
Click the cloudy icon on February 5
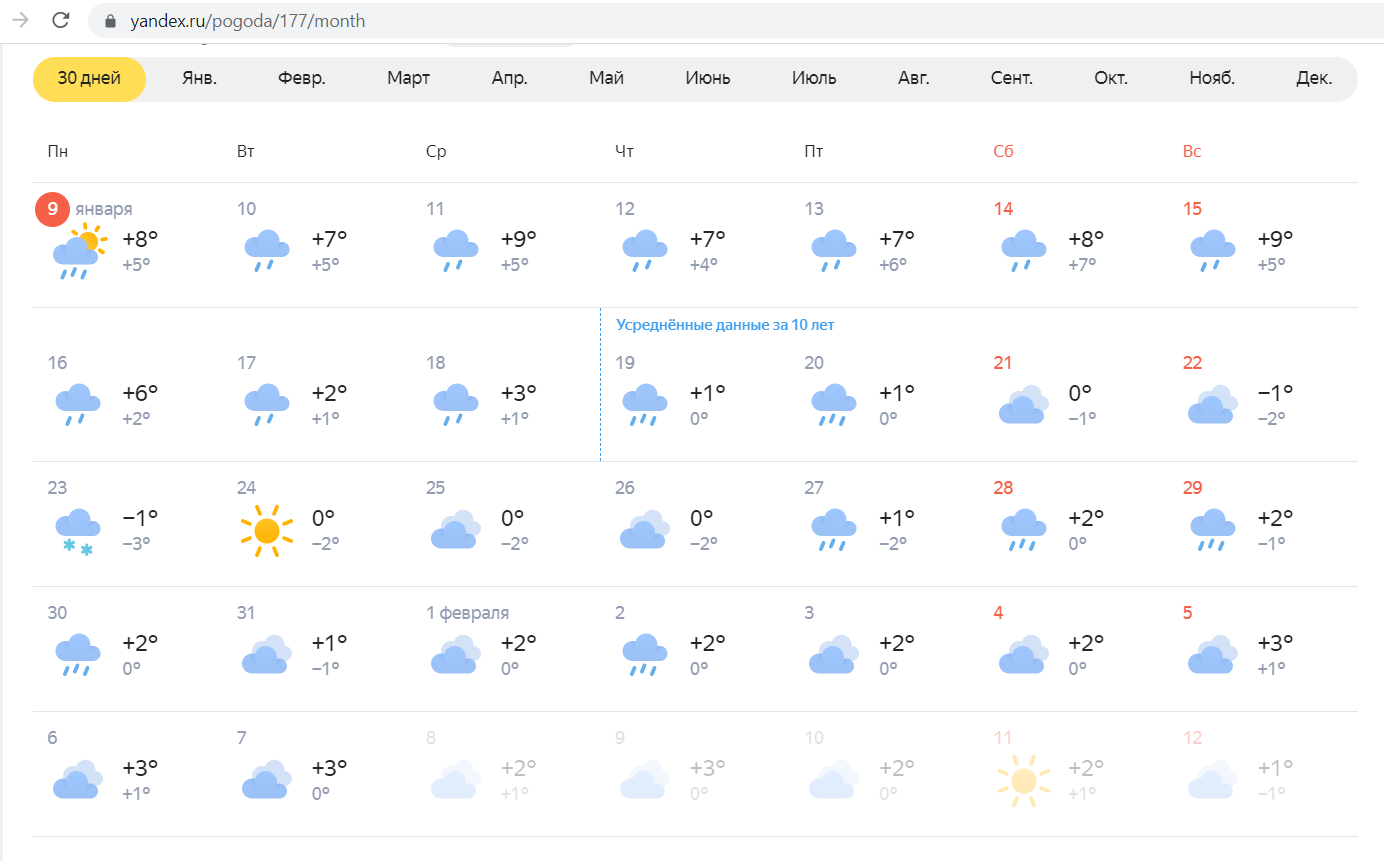point(1213,654)
